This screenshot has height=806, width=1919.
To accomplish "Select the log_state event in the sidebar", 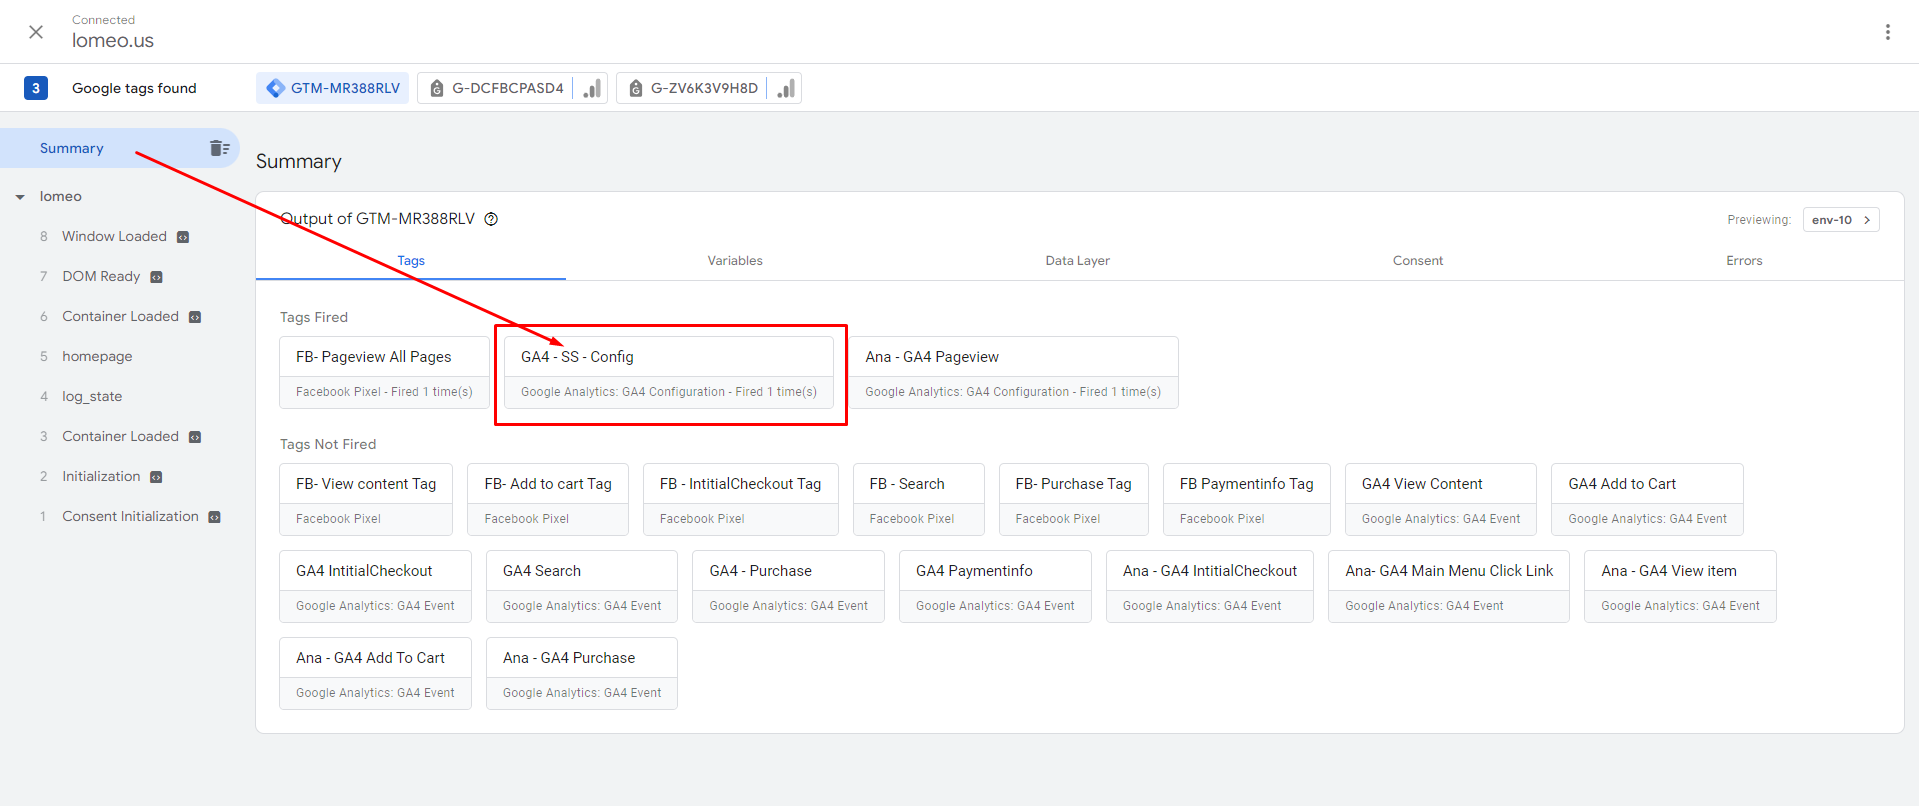I will coord(92,397).
